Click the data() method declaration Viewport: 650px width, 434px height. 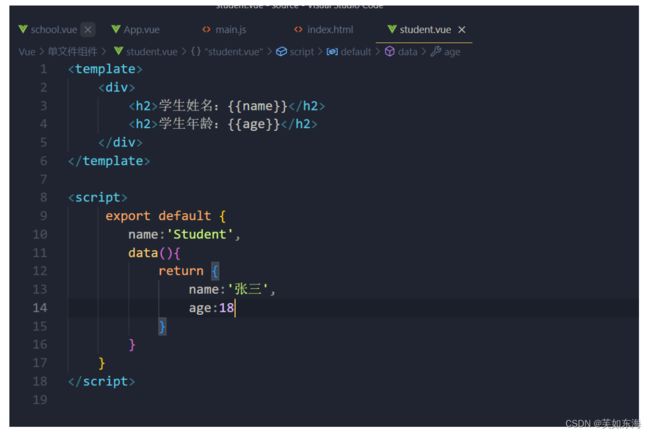coord(154,253)
